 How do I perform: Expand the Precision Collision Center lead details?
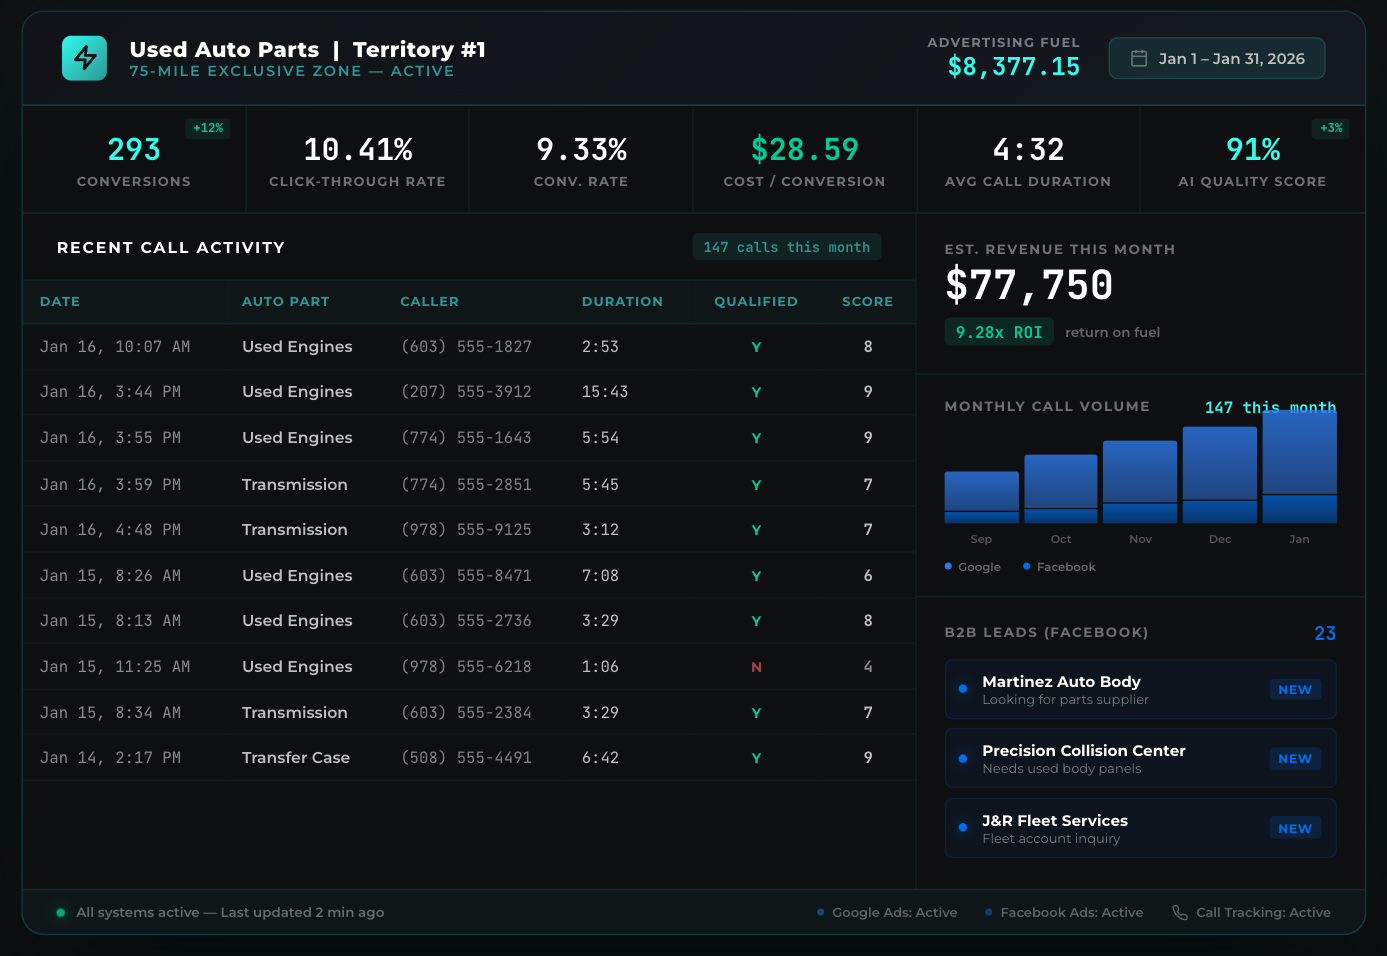coord(1140,758)
